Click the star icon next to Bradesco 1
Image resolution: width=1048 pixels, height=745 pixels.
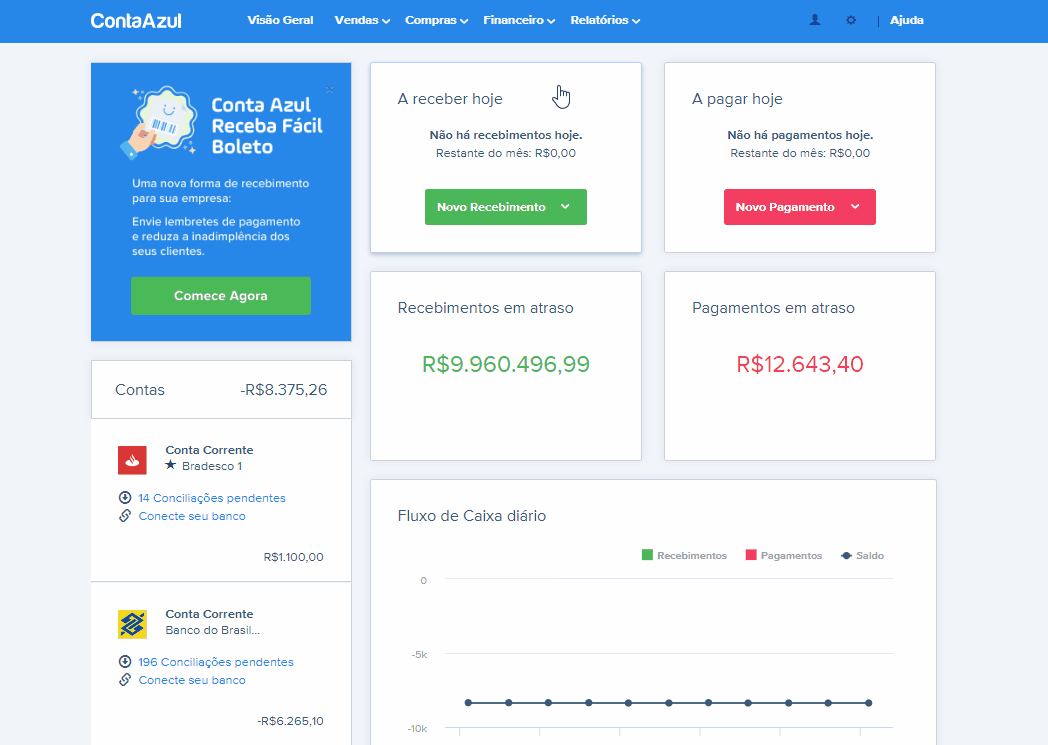tap(170, 465)
